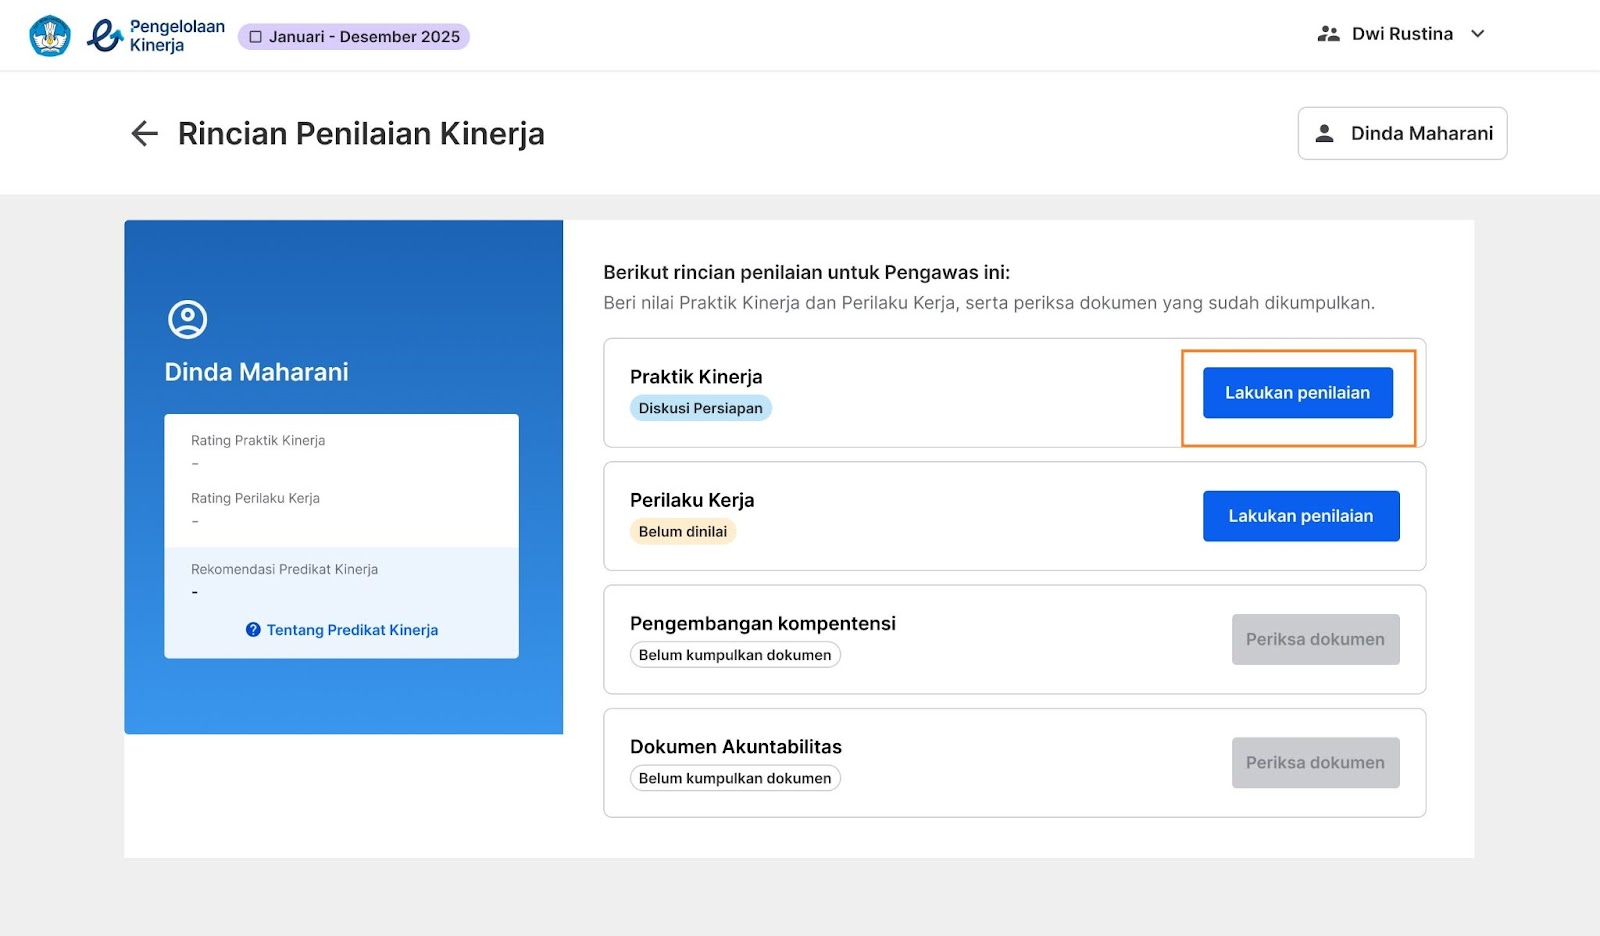Click the Belum kumpulkan dokumen badge under Dokumen Akuntabilitas
Viewport: 1600px width, 936px height.
coord(735,778)
